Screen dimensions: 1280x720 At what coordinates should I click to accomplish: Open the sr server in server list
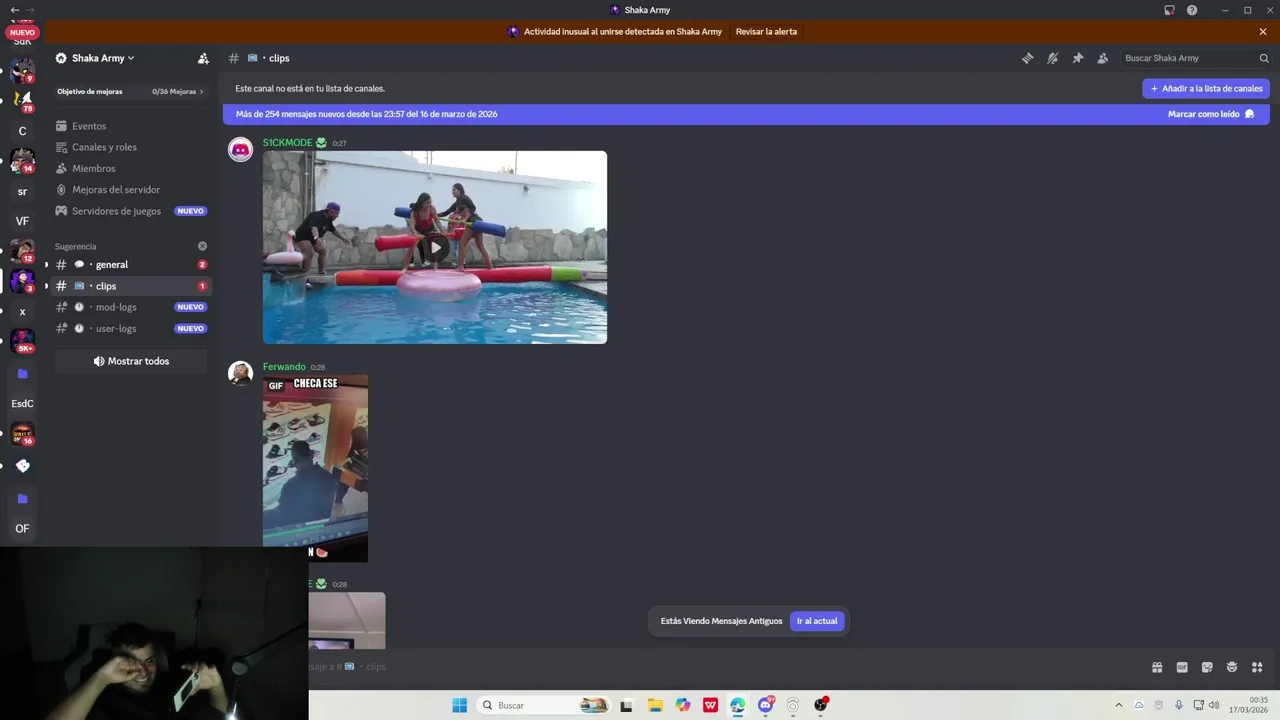(x=22, y=191)
